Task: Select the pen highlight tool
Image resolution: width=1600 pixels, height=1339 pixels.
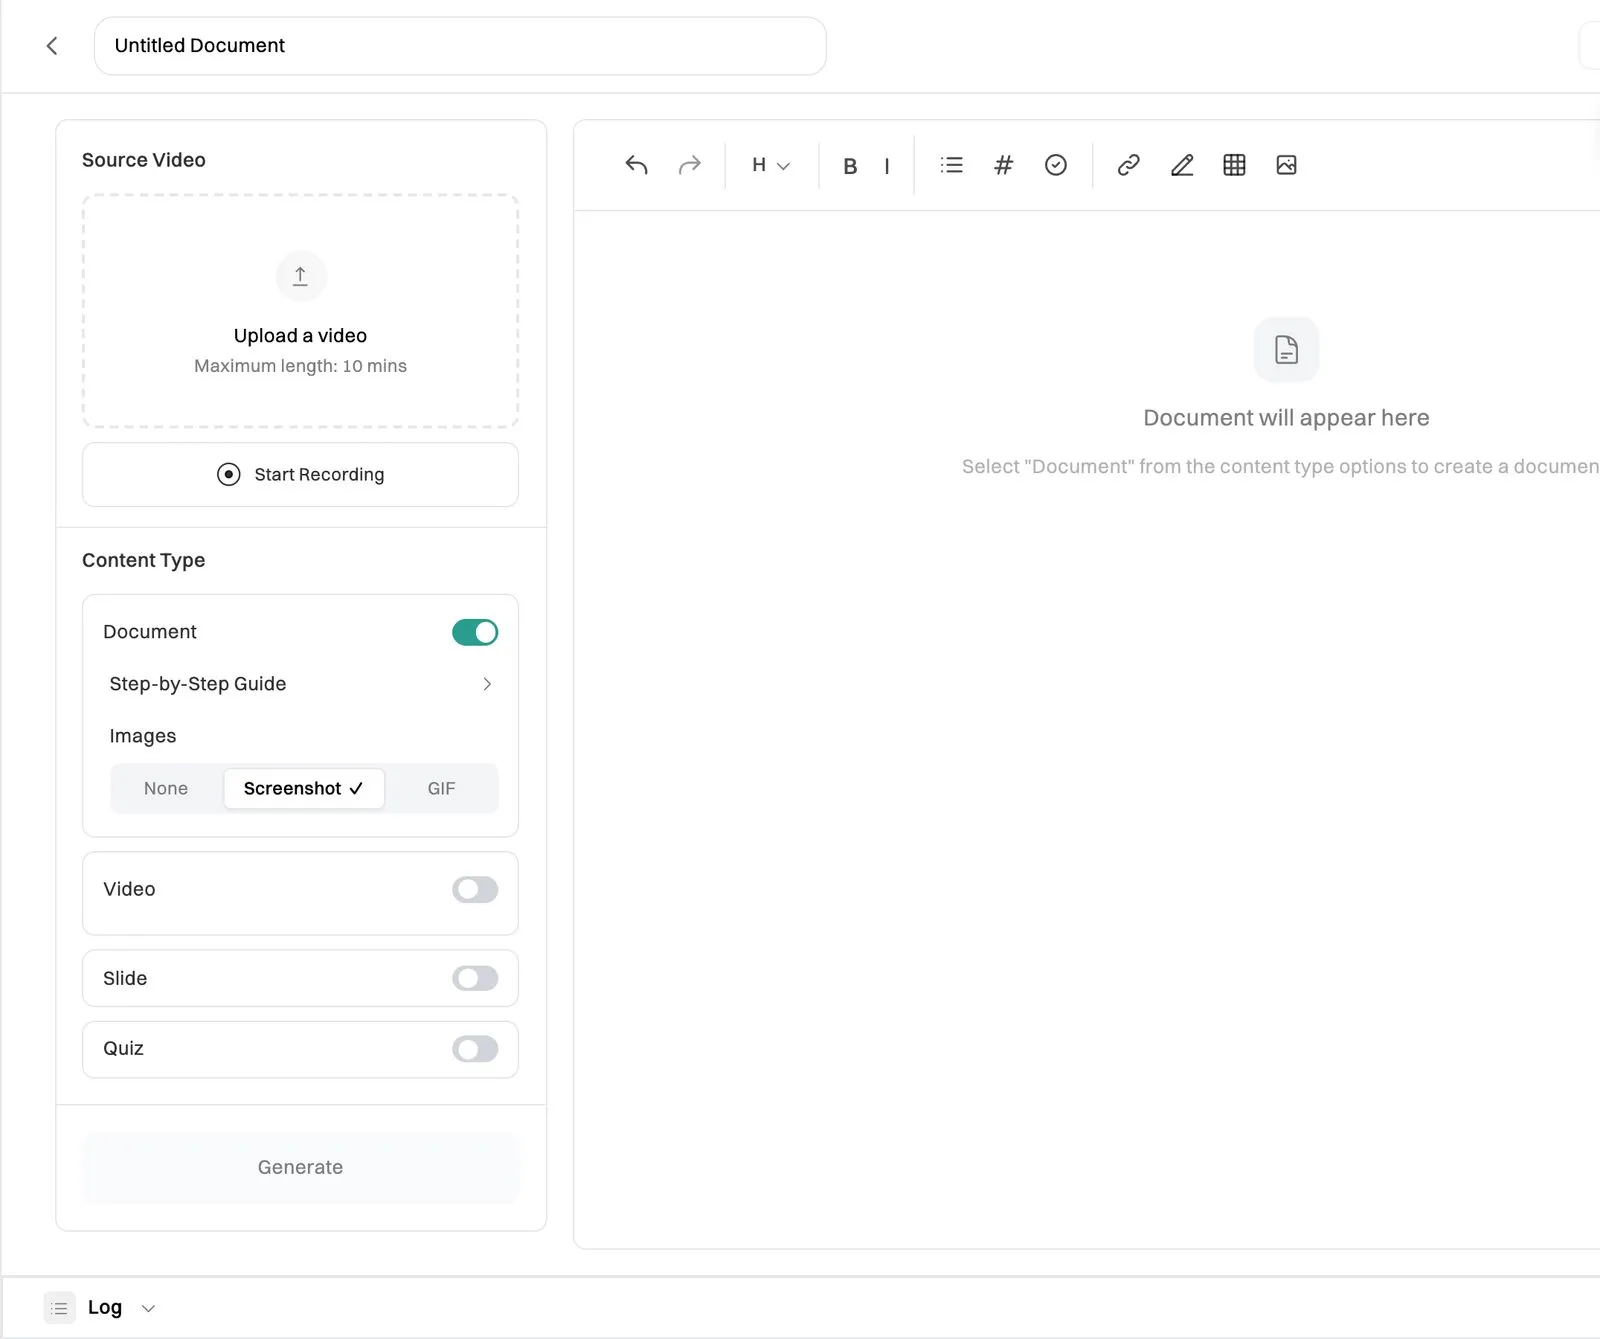Action: pos(1182,165)
